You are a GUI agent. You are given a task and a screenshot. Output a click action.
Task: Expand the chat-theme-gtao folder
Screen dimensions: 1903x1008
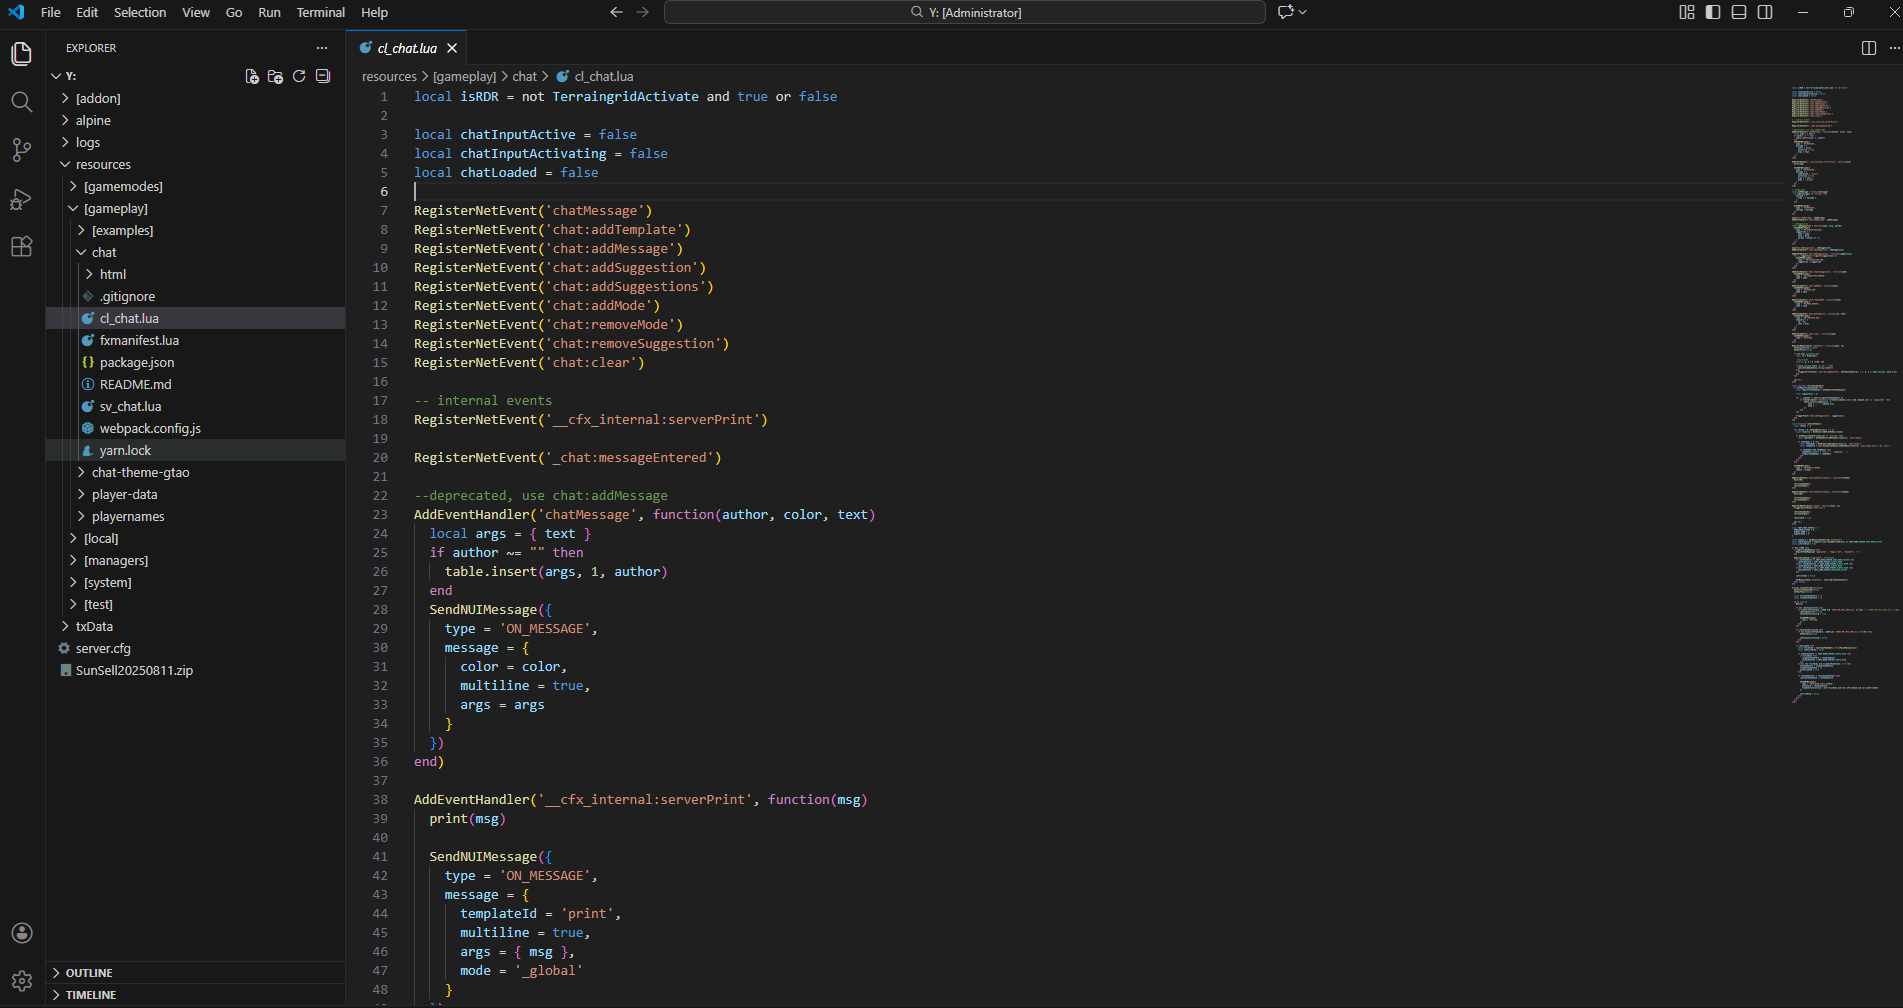140,472
